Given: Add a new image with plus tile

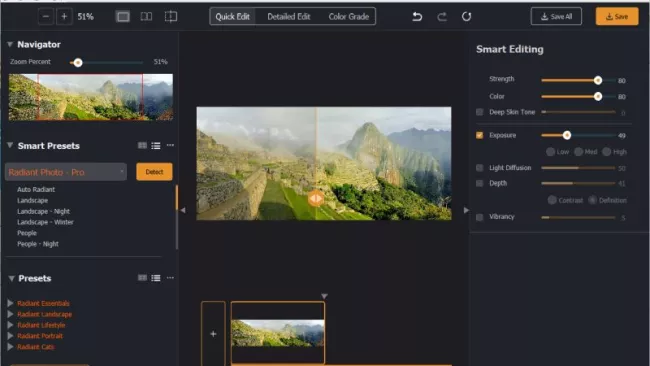Looking at the screenshot, I should click(x=213, y=334).
